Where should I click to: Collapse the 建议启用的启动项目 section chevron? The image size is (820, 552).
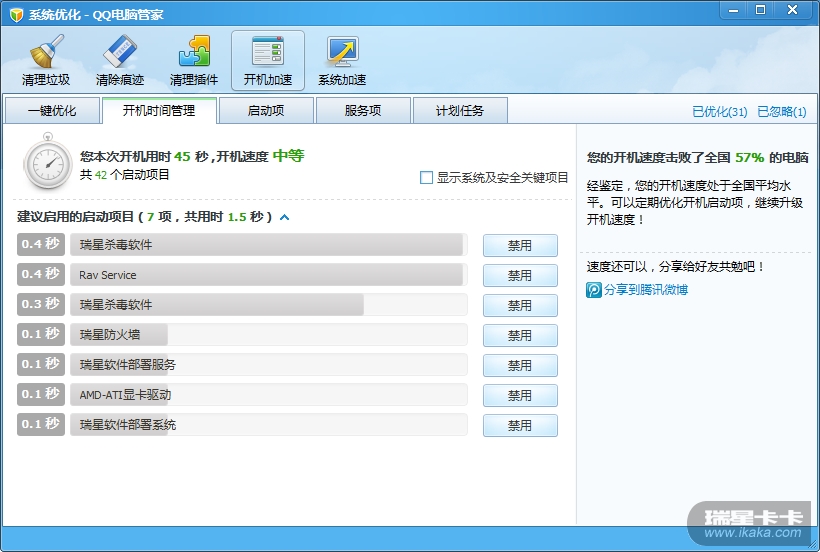click(284, 217)
